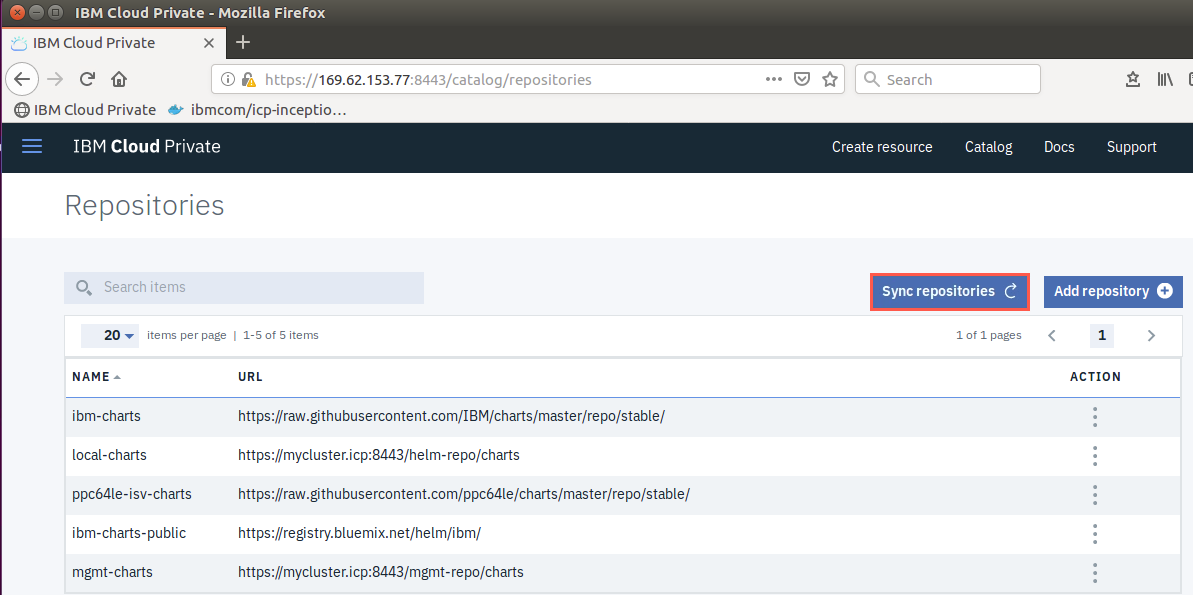This screenshot has height=595, width=1193.
Task: Reload the page with the refresh icon
Action: click(87, 79)
